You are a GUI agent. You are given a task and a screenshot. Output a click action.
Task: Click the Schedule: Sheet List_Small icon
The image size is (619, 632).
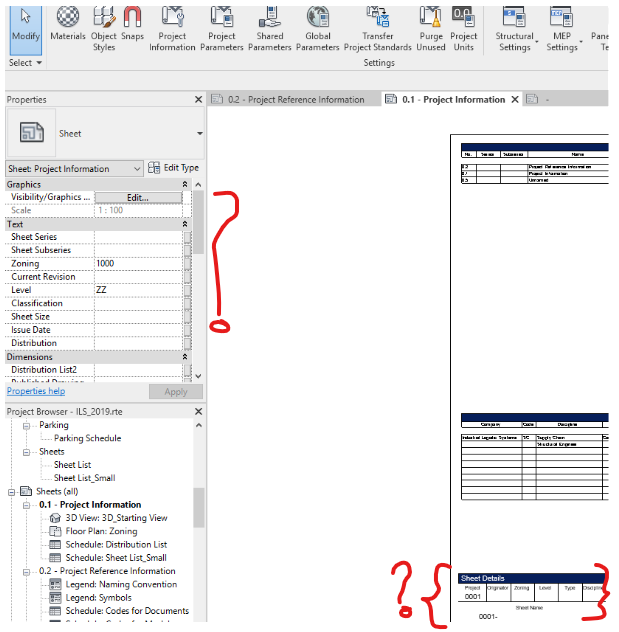55,558
